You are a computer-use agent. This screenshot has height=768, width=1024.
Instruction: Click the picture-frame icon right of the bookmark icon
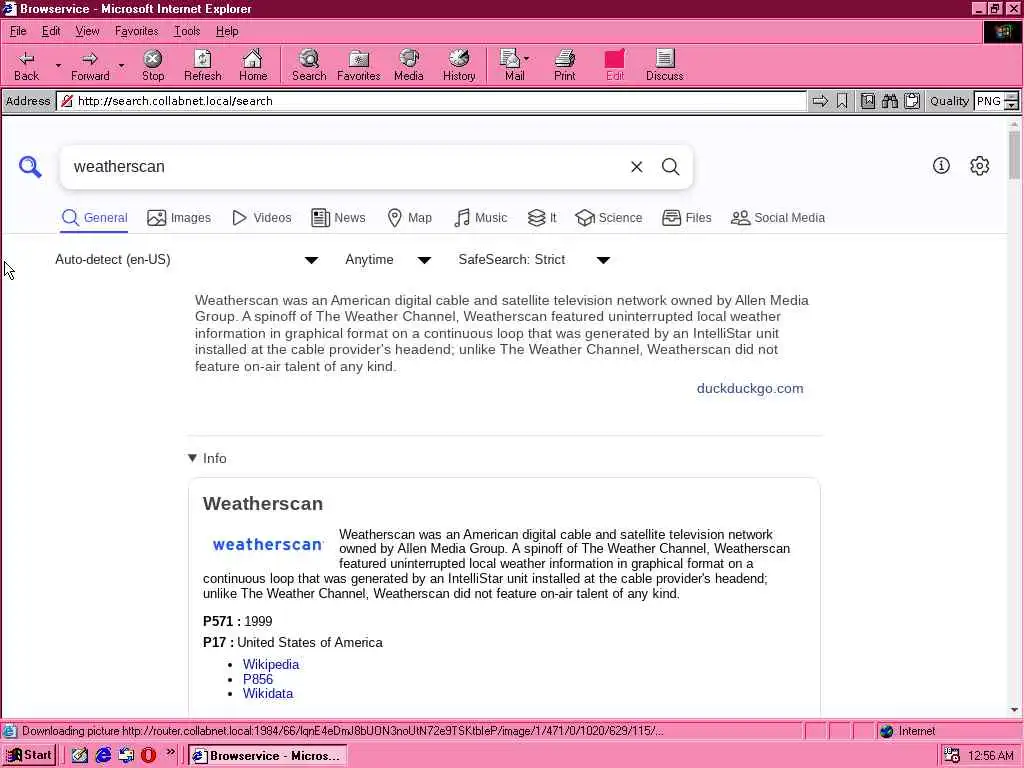click(867, 101)
